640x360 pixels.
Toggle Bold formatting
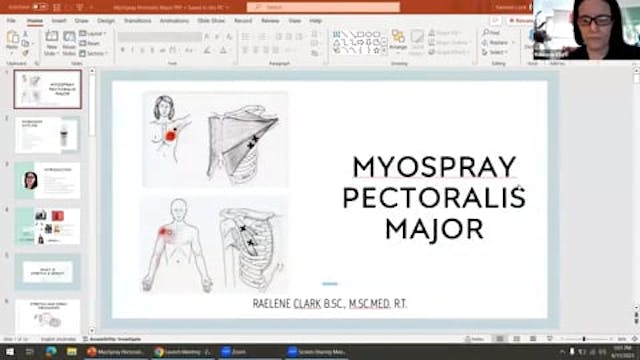tap(122, 50)
